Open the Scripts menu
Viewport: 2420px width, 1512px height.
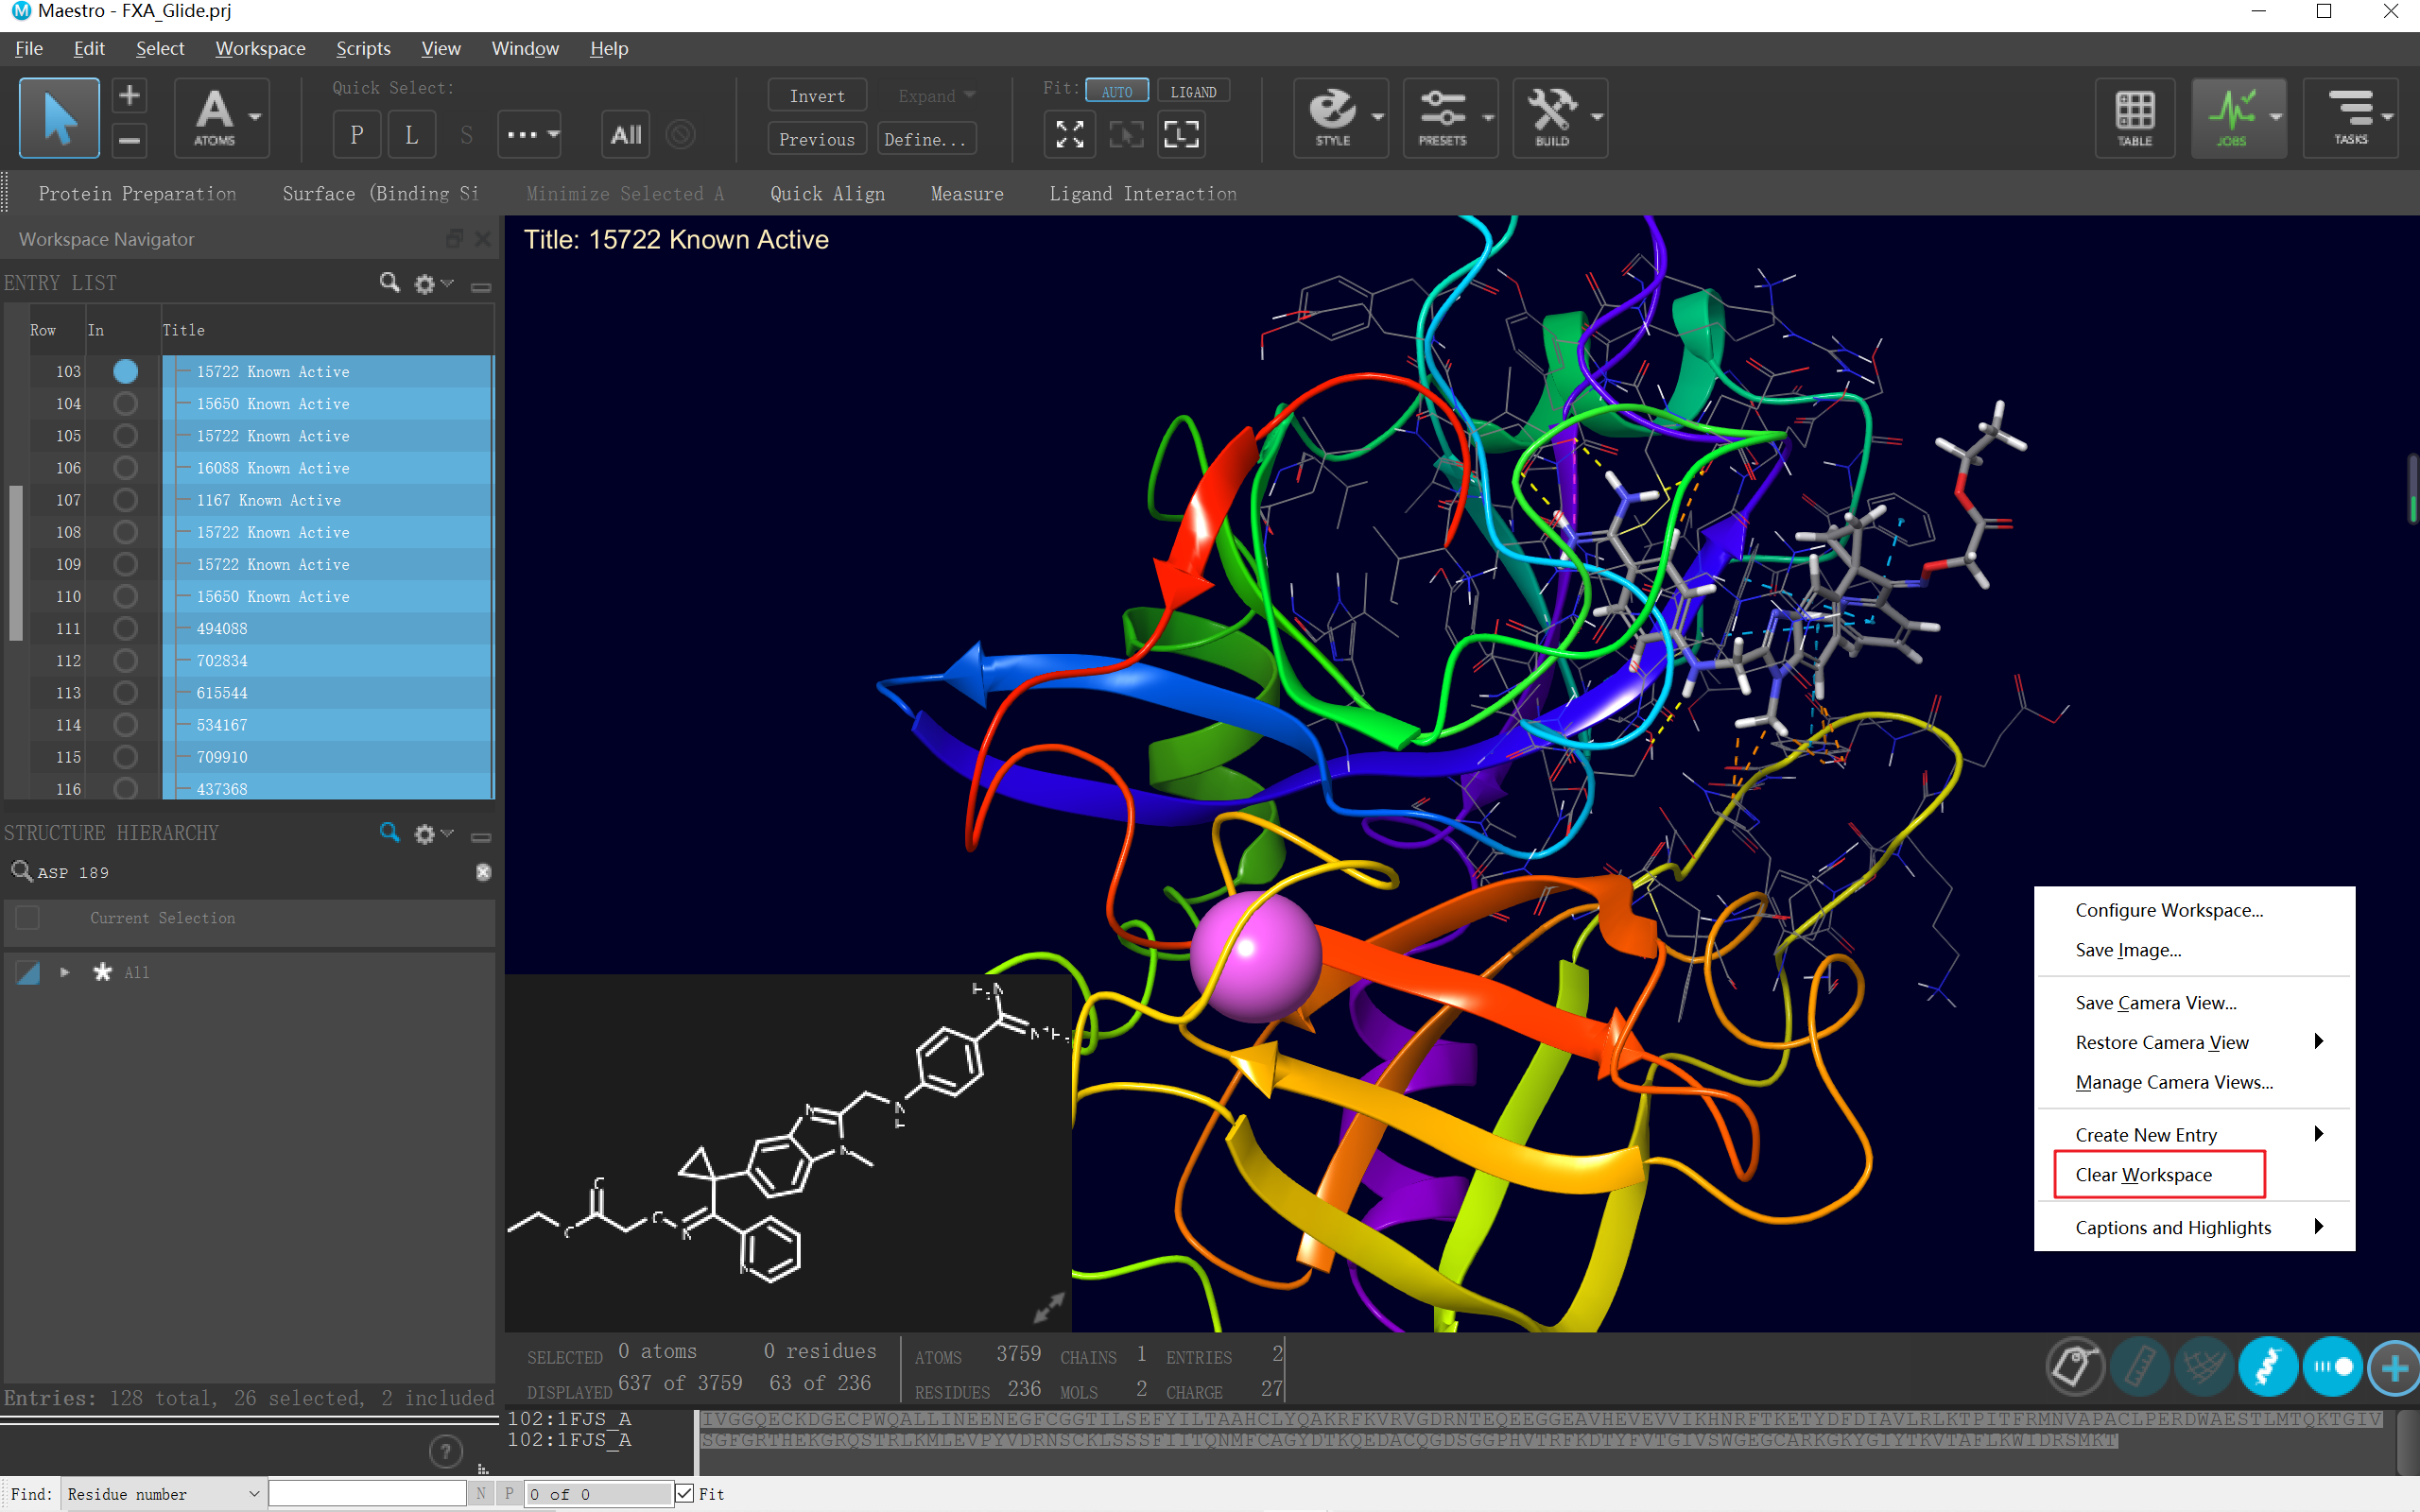click(x=362, y=48)
